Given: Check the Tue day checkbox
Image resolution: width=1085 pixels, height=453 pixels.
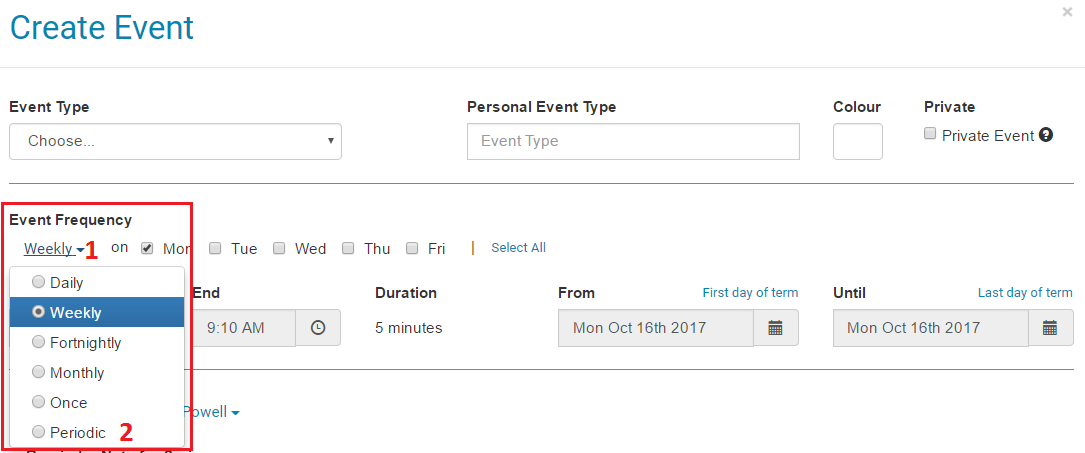Looking at the screenshot, I should click(x=216, y=248).
